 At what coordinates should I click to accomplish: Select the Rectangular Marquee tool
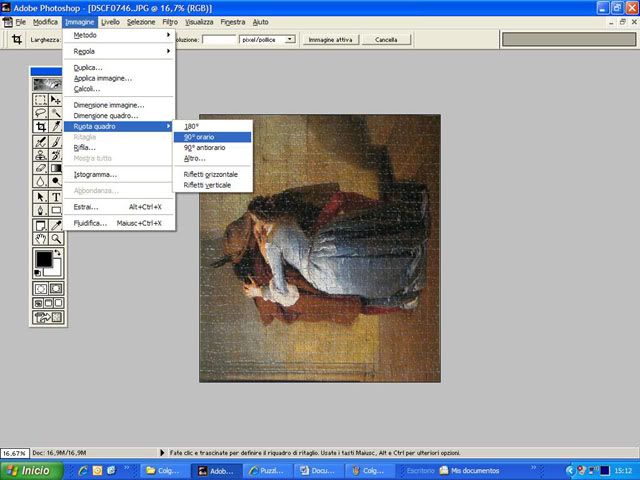click(40, 100)
